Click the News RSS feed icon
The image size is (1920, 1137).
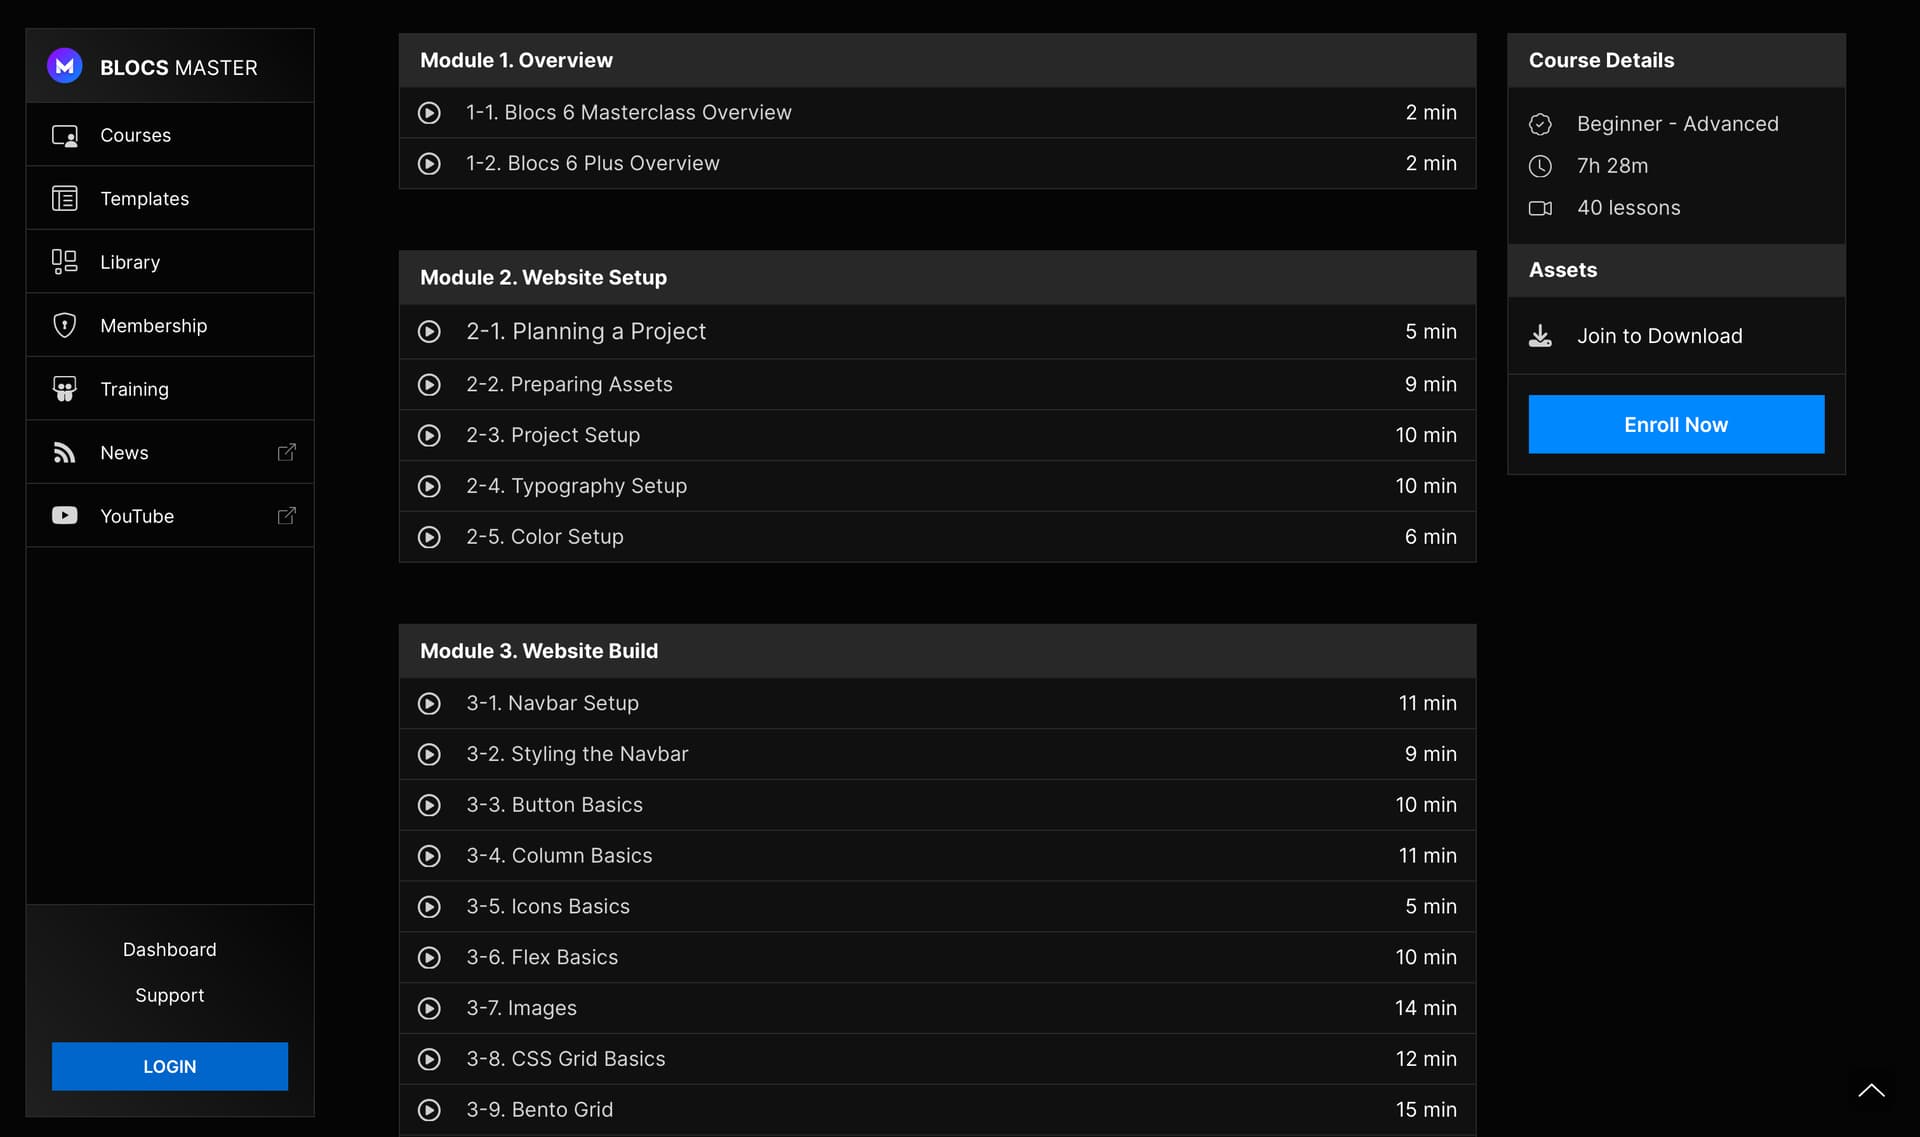click(65, 453)
